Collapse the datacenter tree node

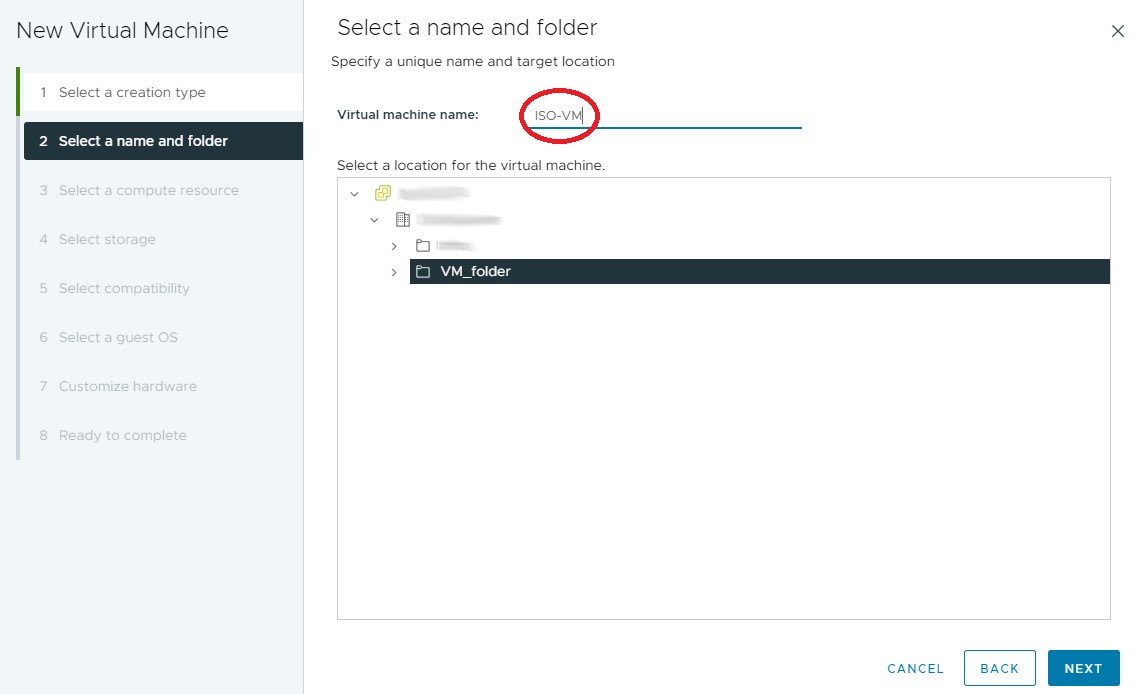(x=374, y=220)
